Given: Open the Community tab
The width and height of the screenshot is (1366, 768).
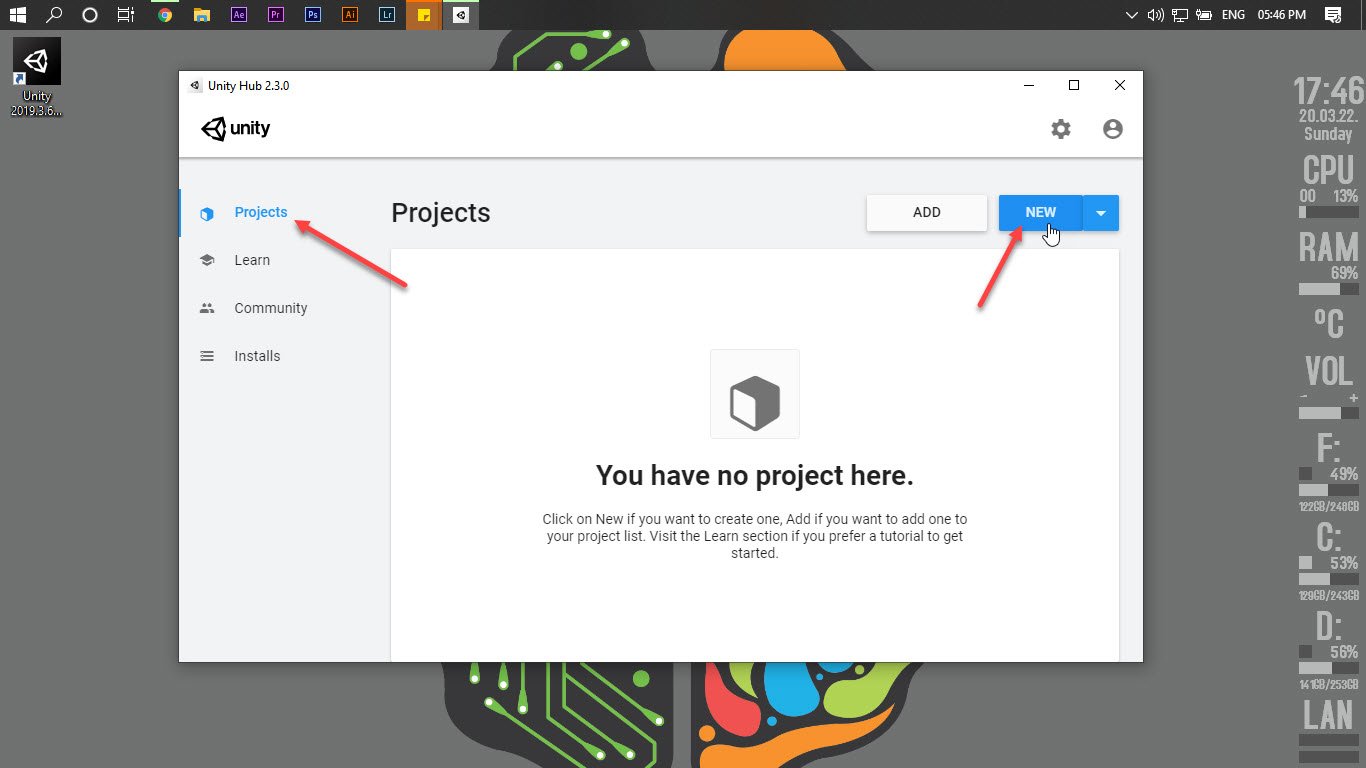Looking at the screenshot, I should coord(271,308).
